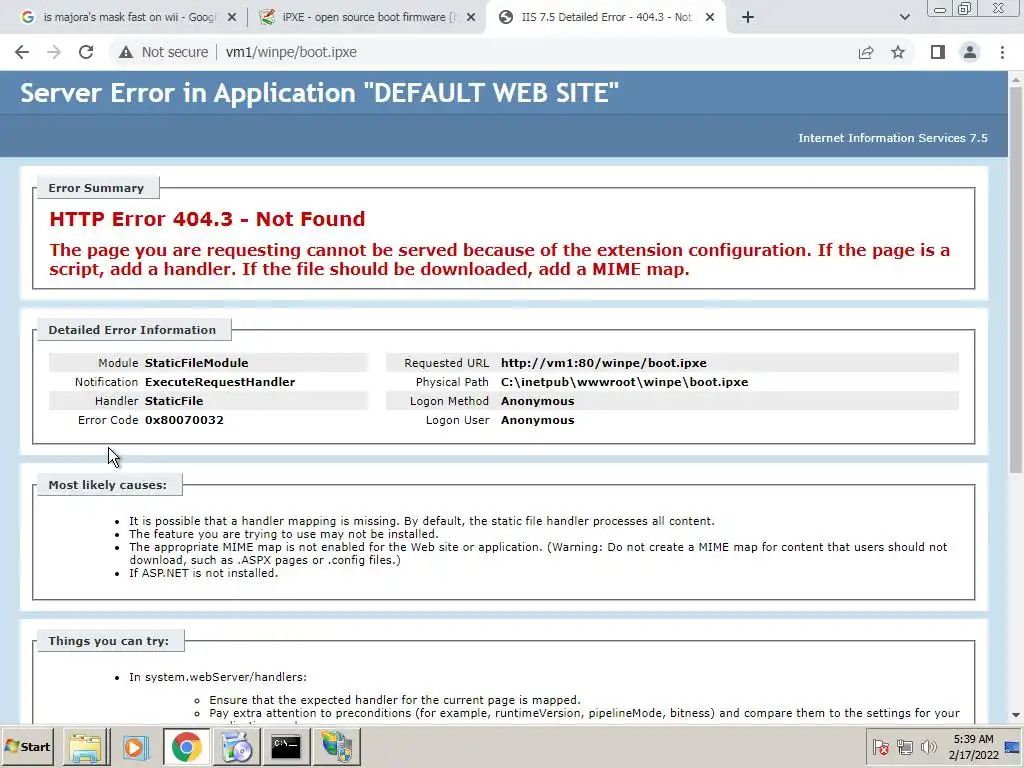The height and width of the screenshot is (768, 1024).
Task: Click the Server Error in Application header
Action: pyautogui.click(x=319, y=93)
